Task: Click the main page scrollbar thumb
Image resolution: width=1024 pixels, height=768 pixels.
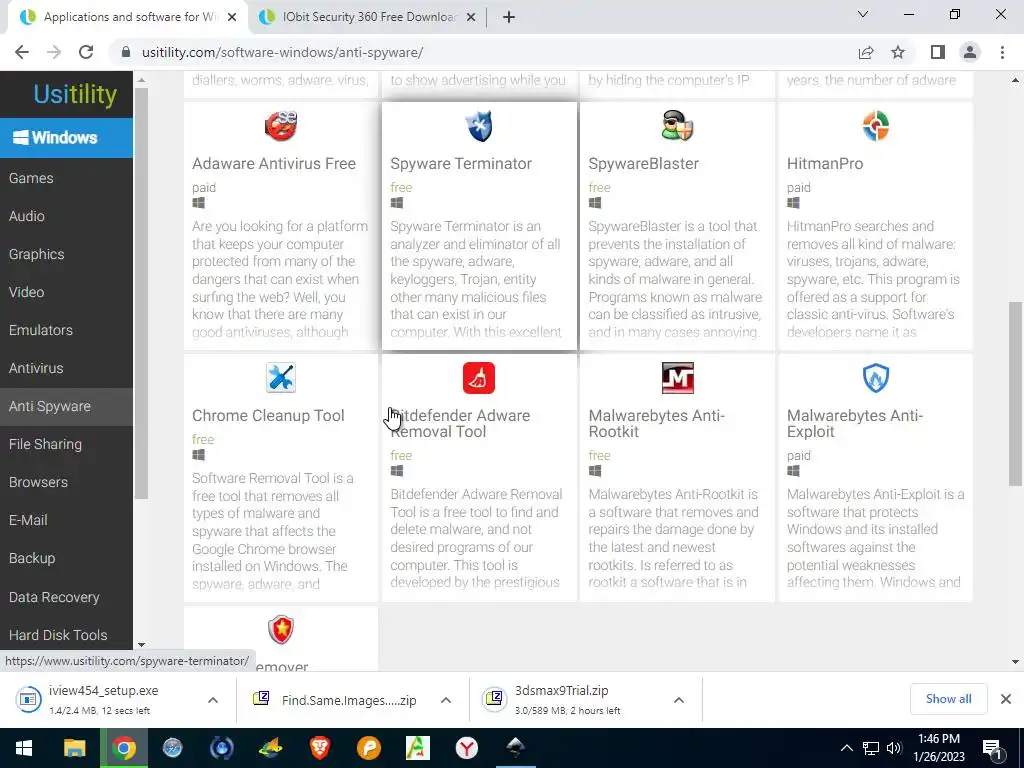Action: point(1015,394)
